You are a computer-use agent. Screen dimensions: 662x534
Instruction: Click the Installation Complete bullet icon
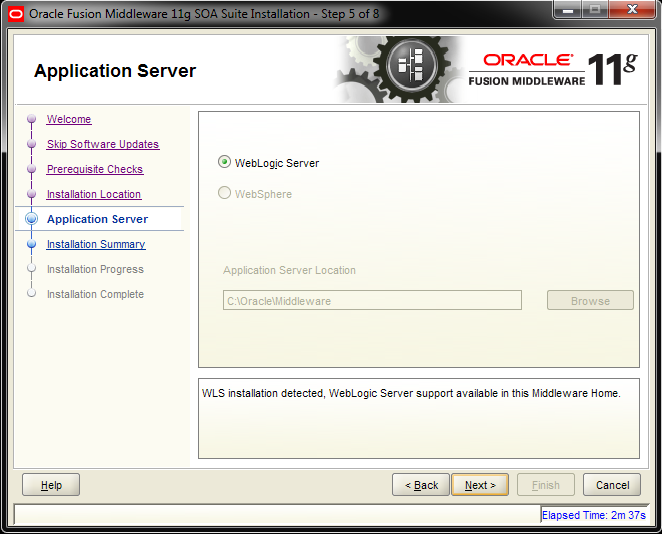[x=31, y=293]
